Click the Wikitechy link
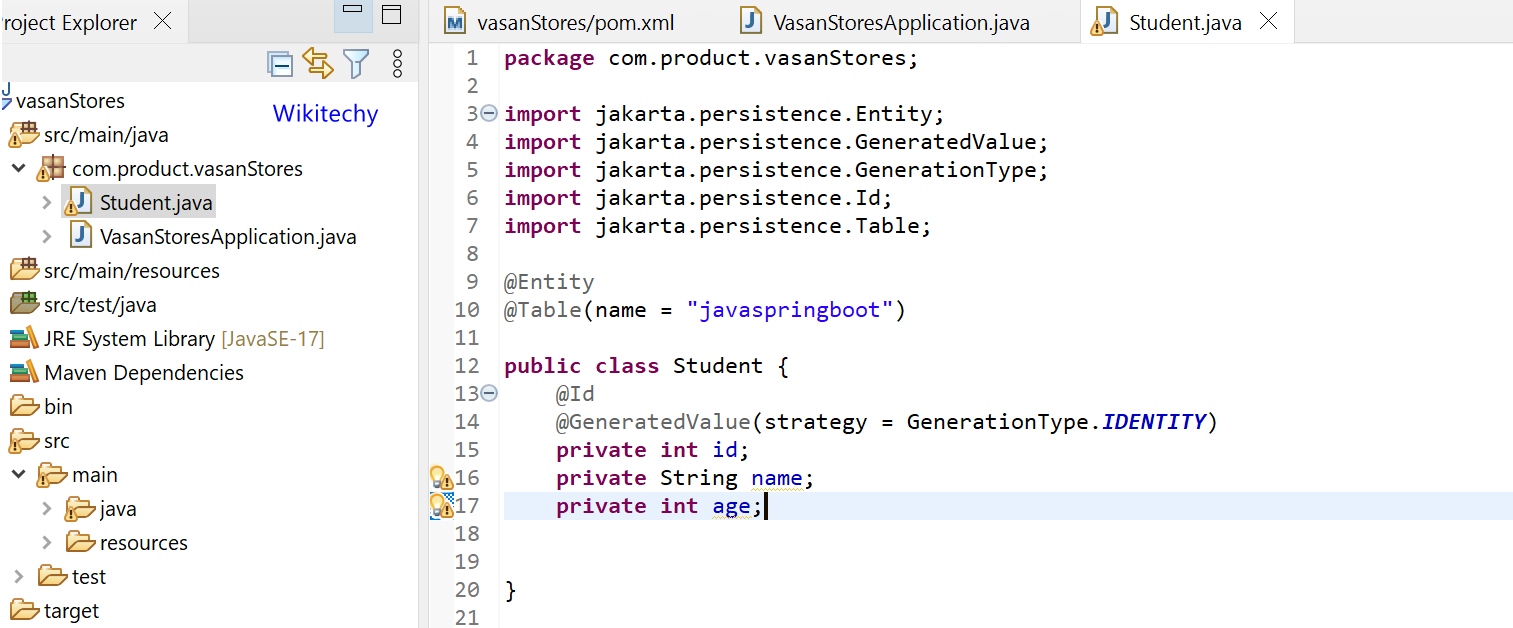The width and height of the screenshot is (1513, 628). coord(325,113)
